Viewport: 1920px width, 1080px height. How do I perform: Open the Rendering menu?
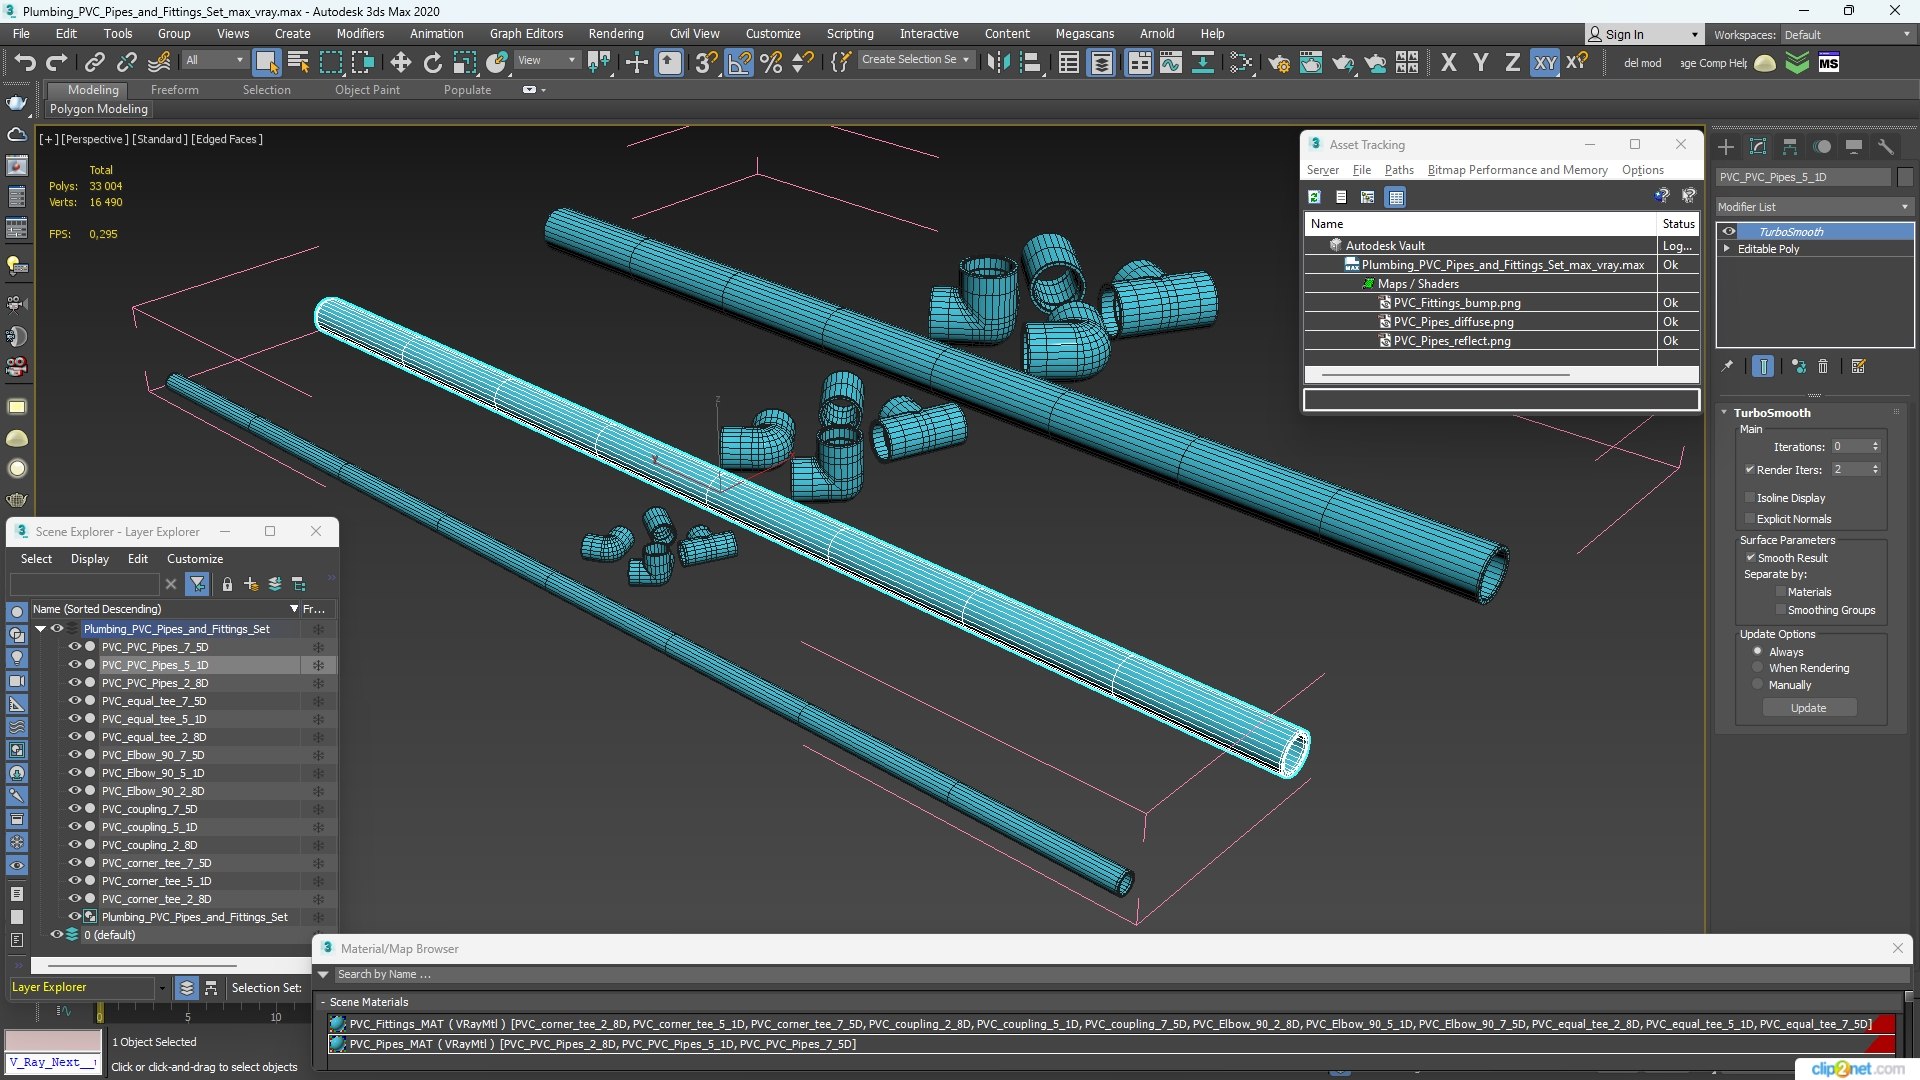(x=615, y=34)
